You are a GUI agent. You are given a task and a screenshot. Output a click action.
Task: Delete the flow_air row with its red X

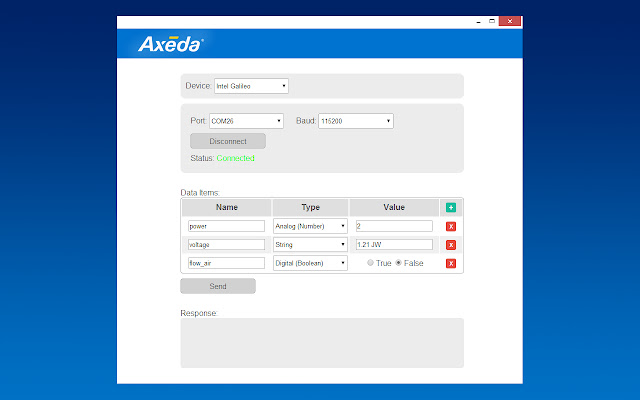(x=451, y=263)
